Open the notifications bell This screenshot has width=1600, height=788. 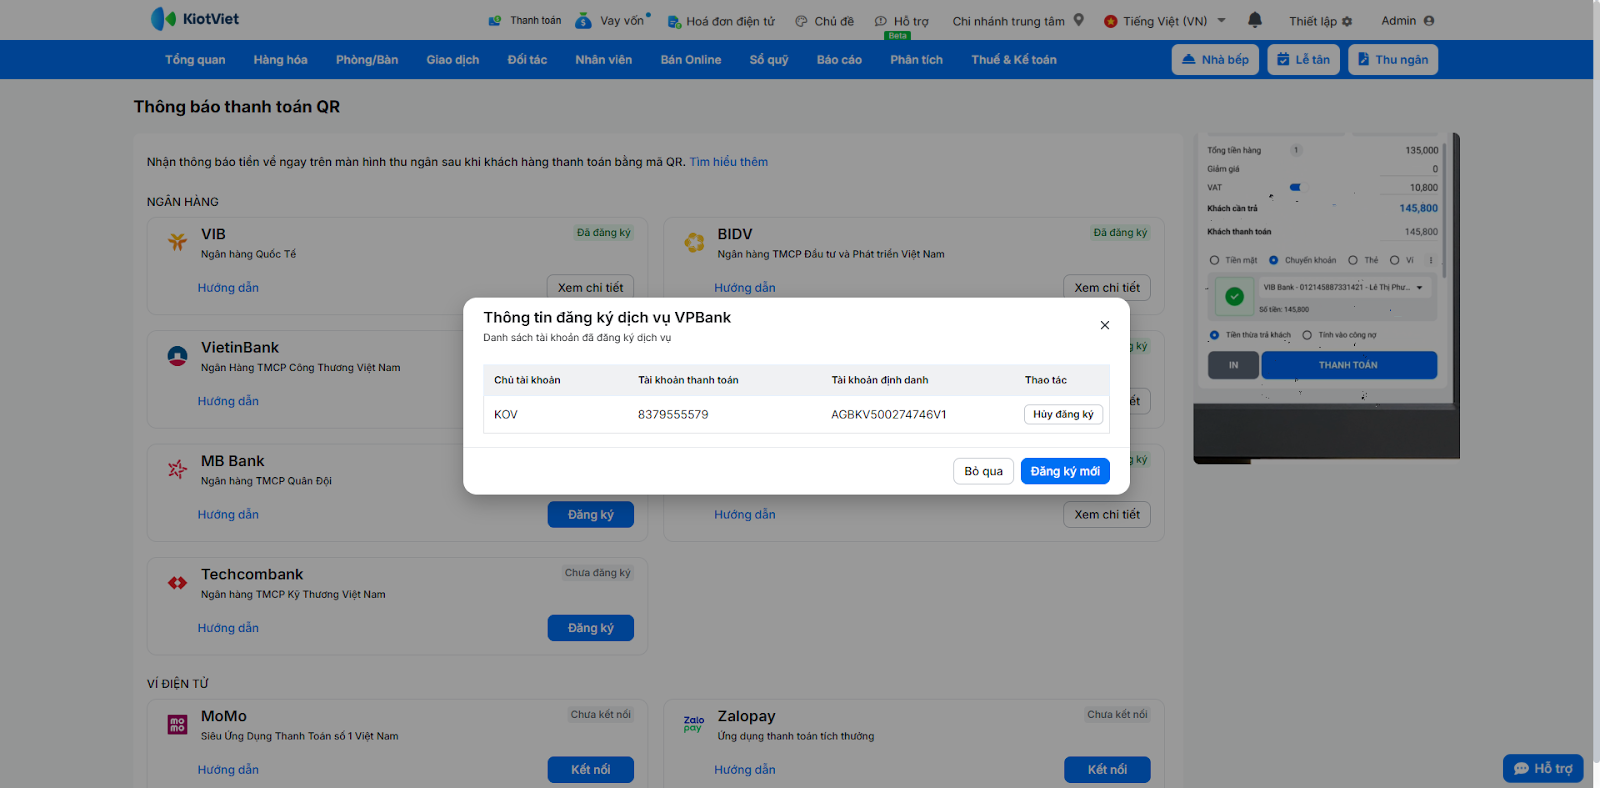pyautogui.click(x=1255, y=20)
